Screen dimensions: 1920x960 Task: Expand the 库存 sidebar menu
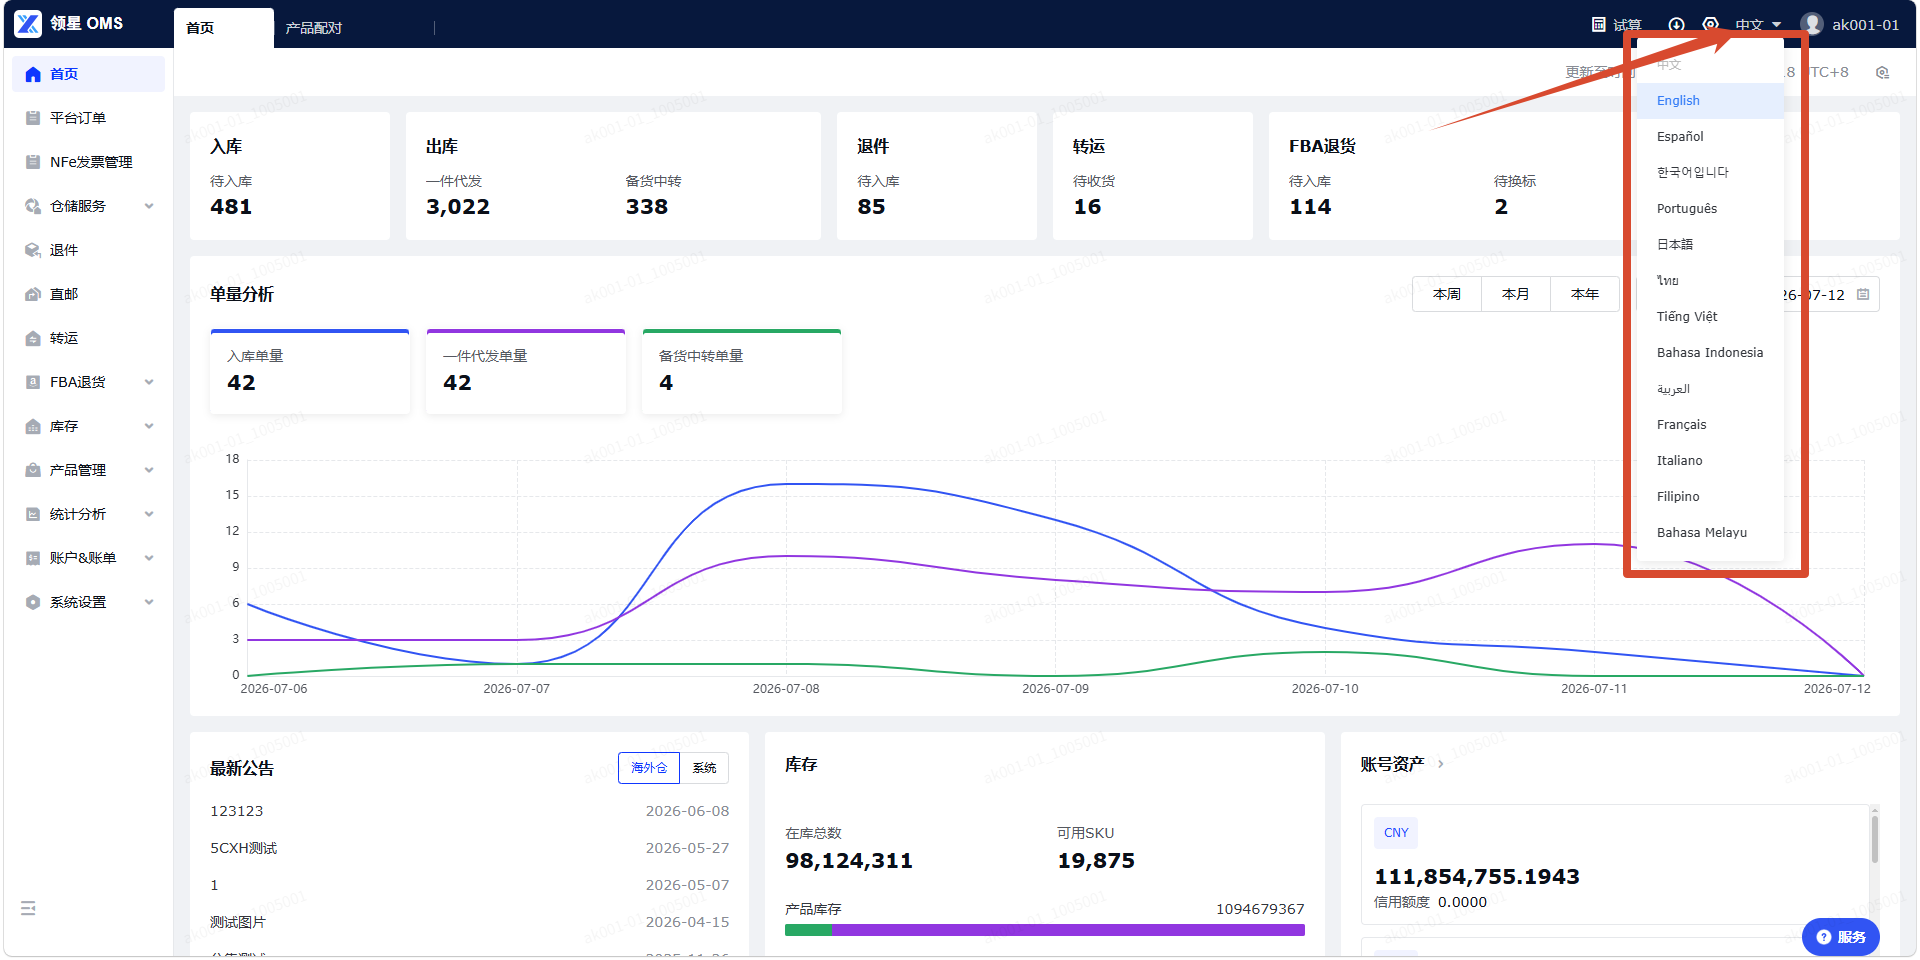89,426
